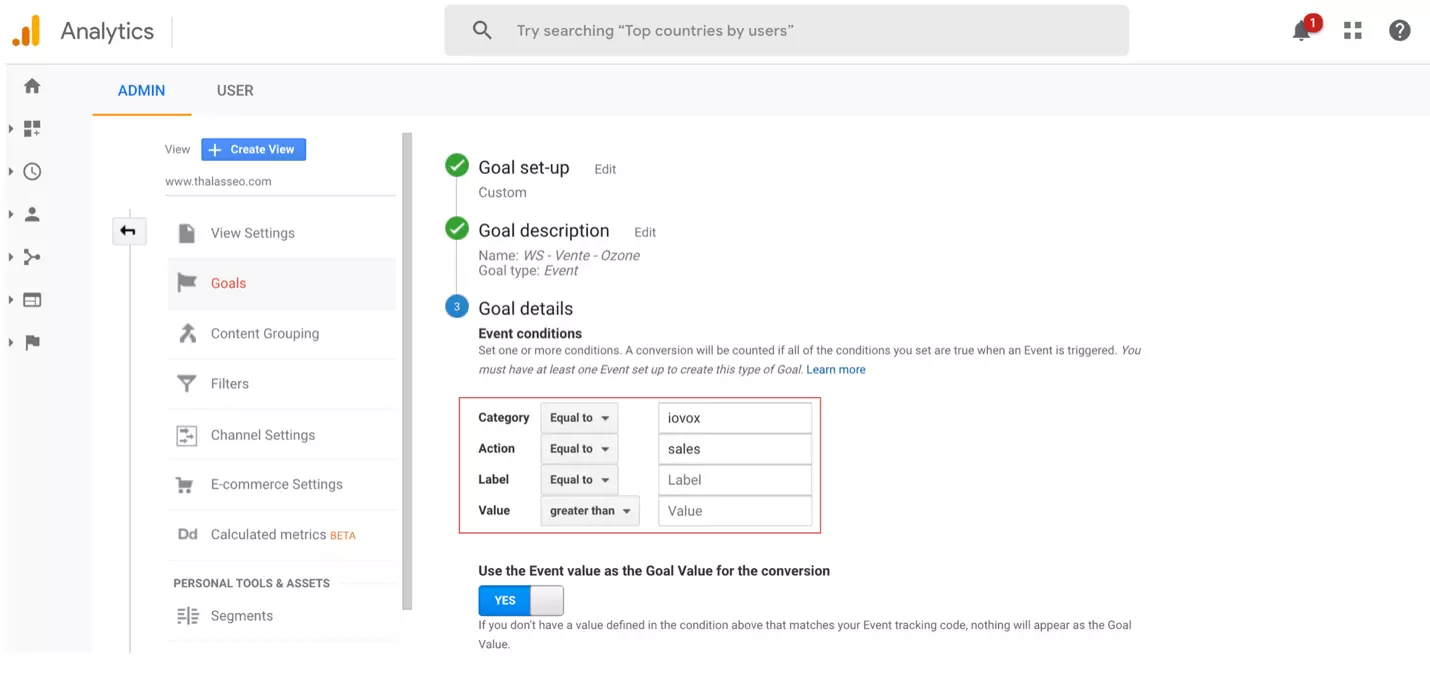Open Audience person icon in sidebar
Screen dimensions: 1430x684
tap(32, 214)
